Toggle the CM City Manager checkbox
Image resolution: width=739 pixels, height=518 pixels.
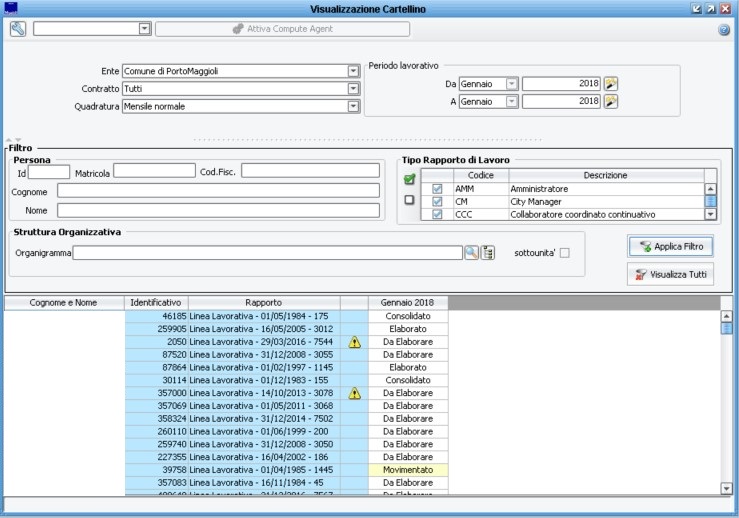coord(437,201)
